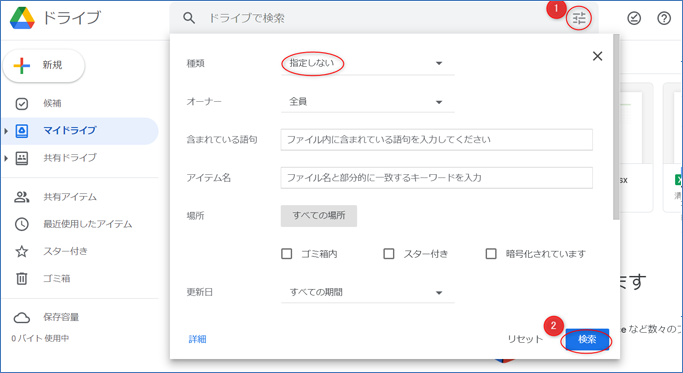Viewport: 683px width, 373px height.
Task: Click the star icon in sidebar
Action: (x=22, y=251)
